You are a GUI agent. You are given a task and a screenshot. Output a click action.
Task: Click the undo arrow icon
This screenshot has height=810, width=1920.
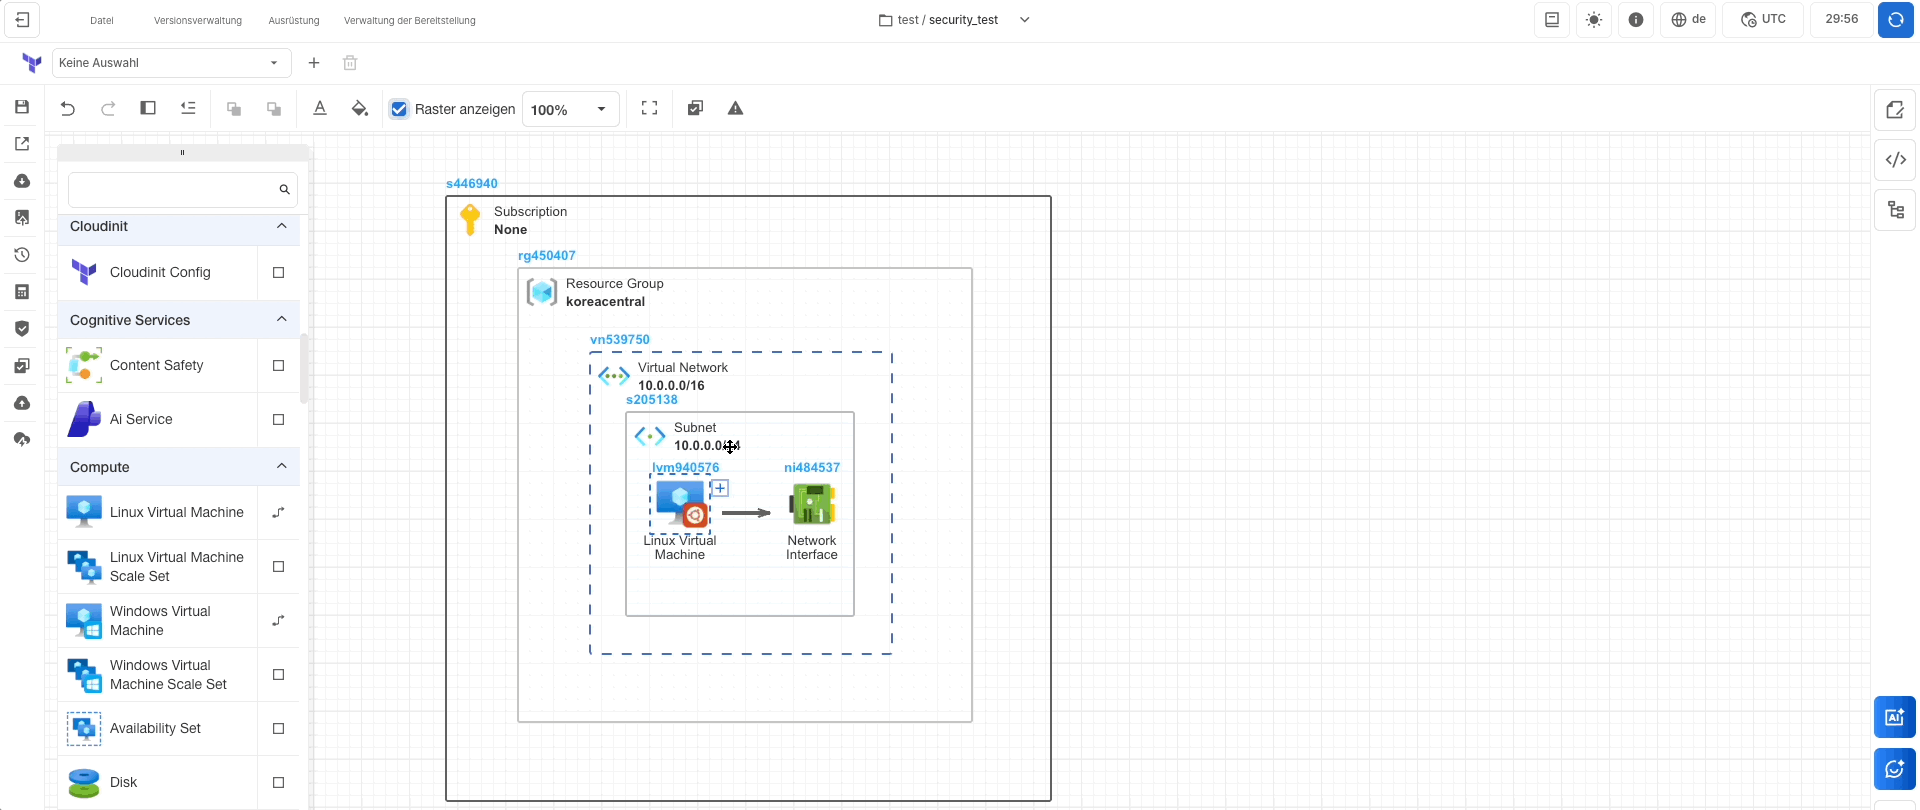pos(68,109)
